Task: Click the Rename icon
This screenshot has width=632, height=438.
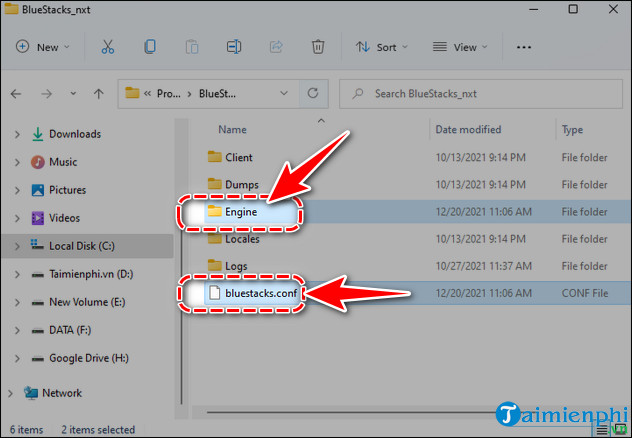Action: 234,47
